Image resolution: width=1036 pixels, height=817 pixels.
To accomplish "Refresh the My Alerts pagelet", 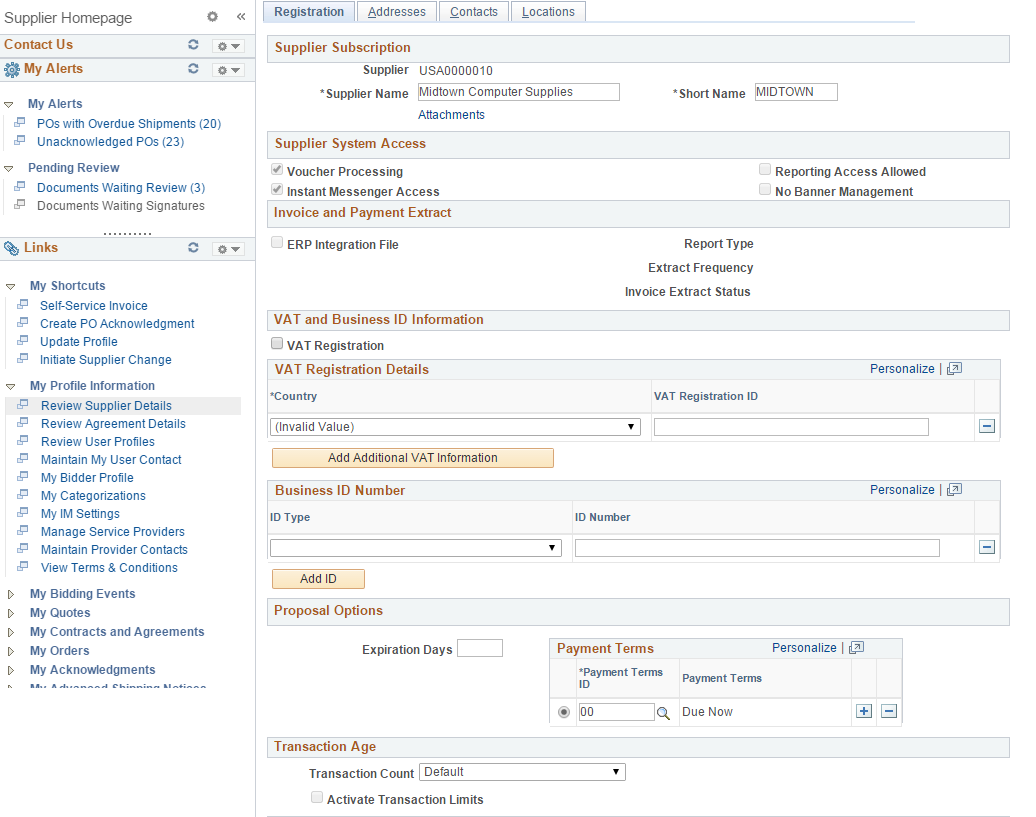I will pos(193,68).
